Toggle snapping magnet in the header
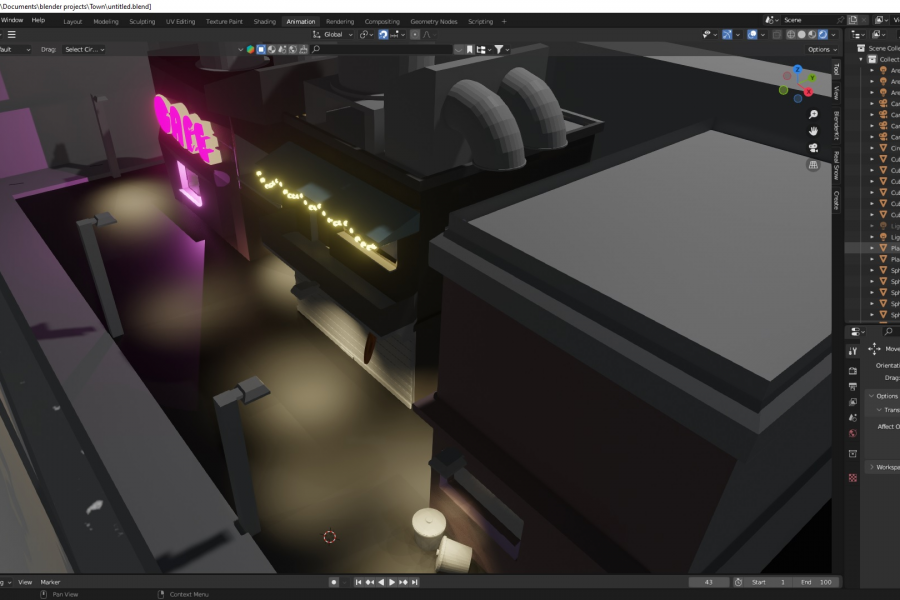Image resolution: width=900 pixels, height=600 pixels. point(383,34)
